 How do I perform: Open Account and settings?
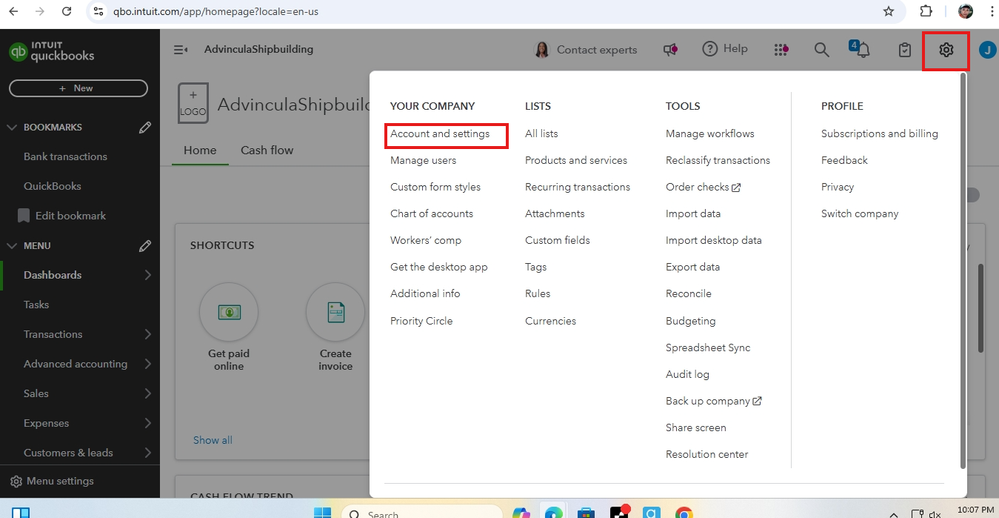(x=440, y=134)
